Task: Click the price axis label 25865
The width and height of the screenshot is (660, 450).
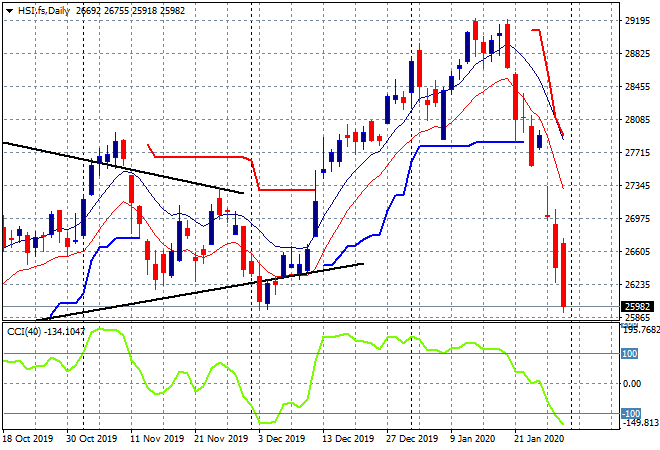Action: click(x=637, y=317)
